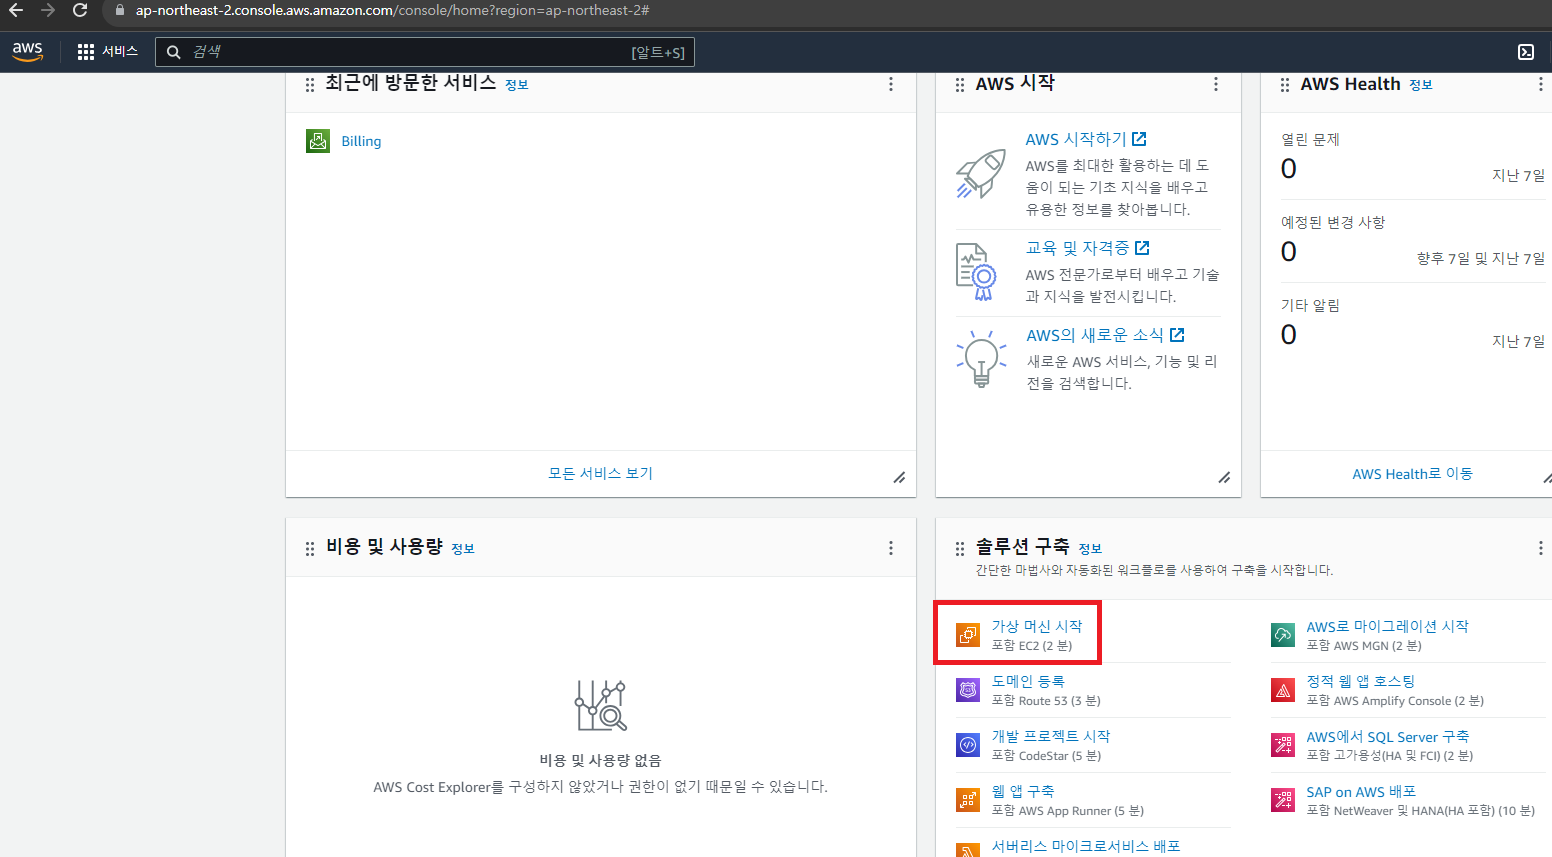The width and height of the screenshot is (1552, 857).
Task: Click the icon beside SQL Server 구축
Action: 1283,745
